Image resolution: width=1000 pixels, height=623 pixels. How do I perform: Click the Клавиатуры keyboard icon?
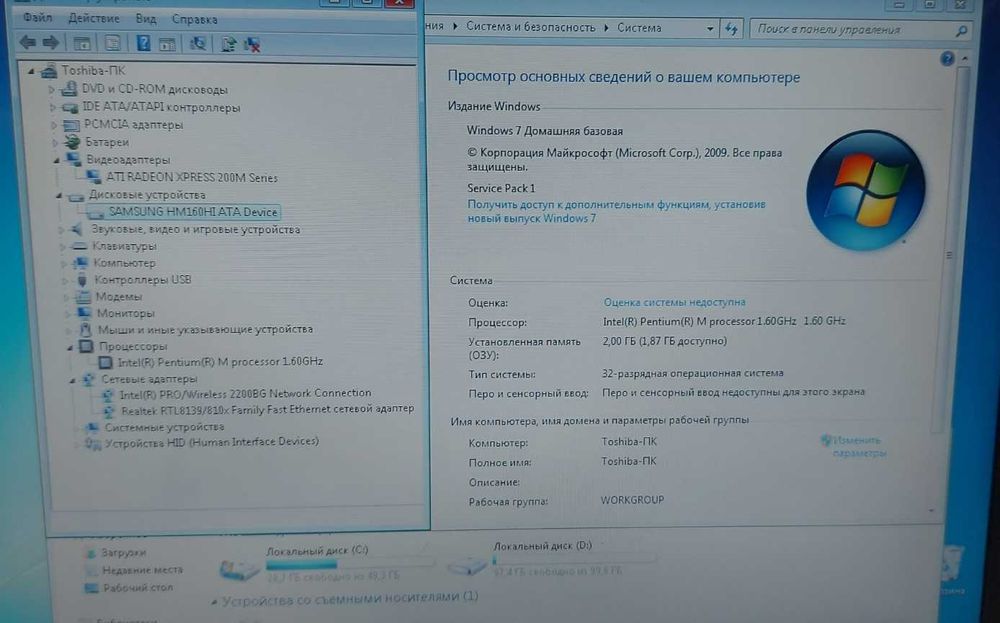79,246
